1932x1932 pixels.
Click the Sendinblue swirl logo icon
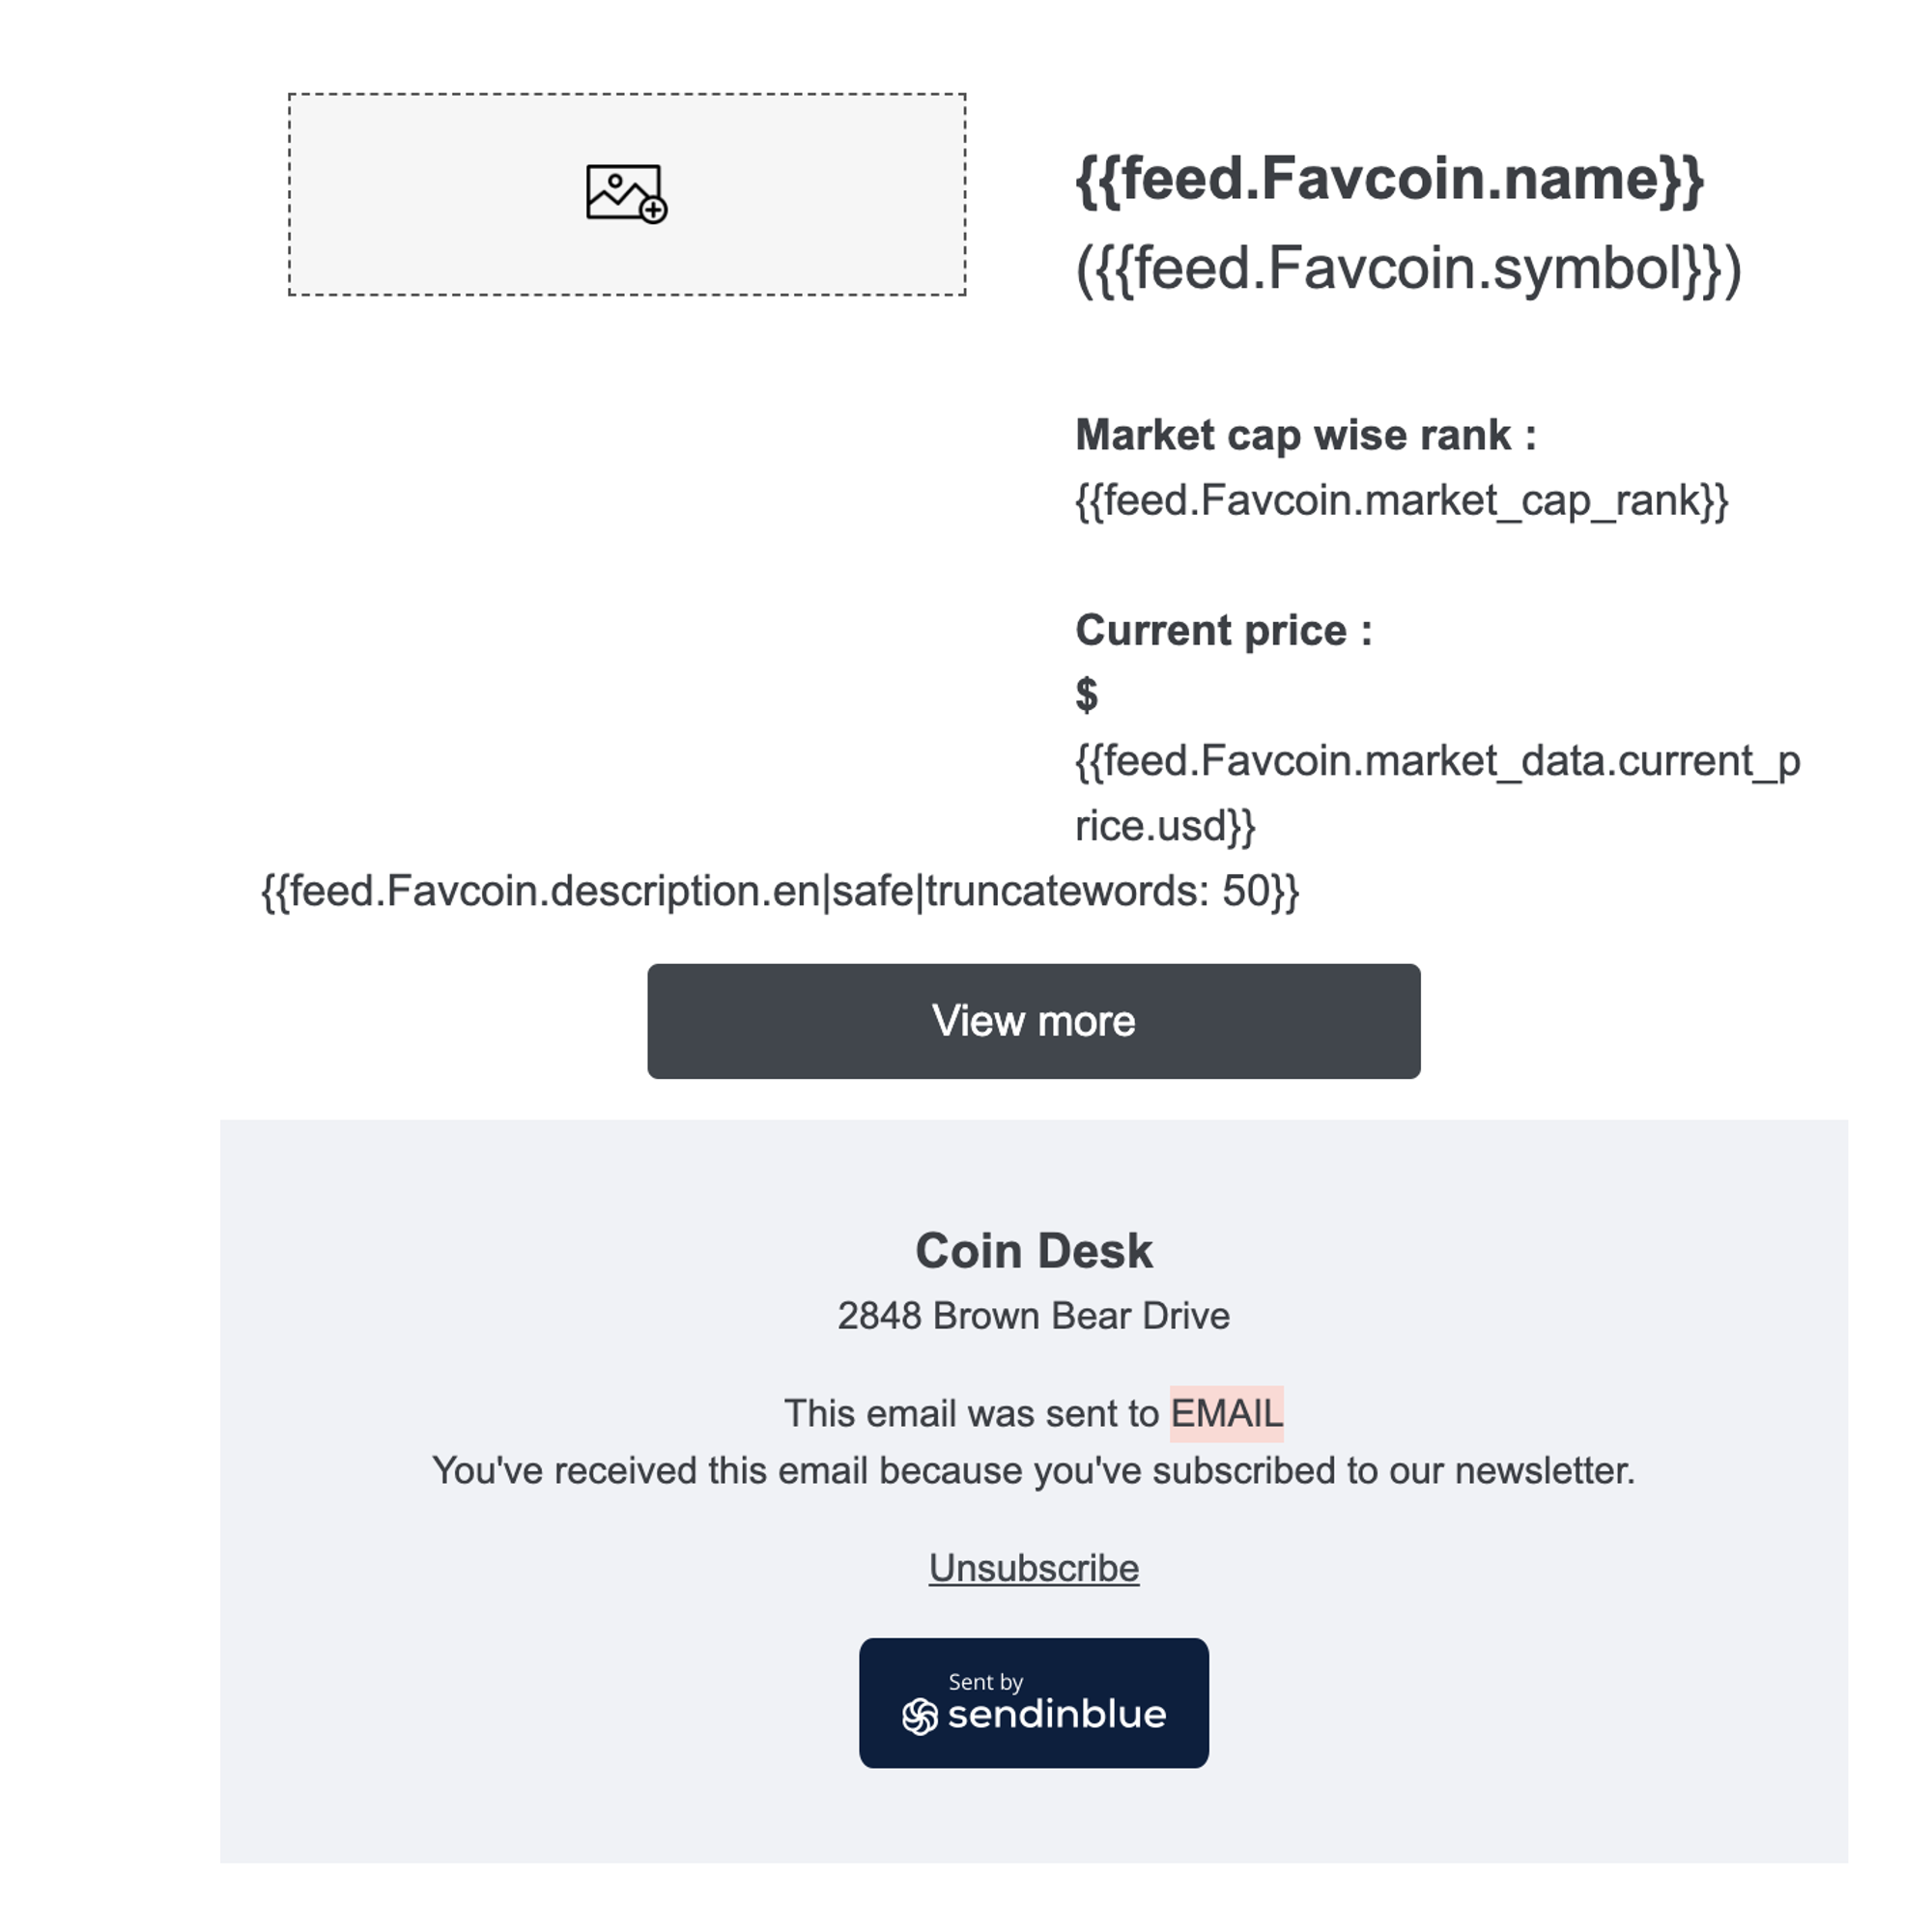coord(919,1717)
